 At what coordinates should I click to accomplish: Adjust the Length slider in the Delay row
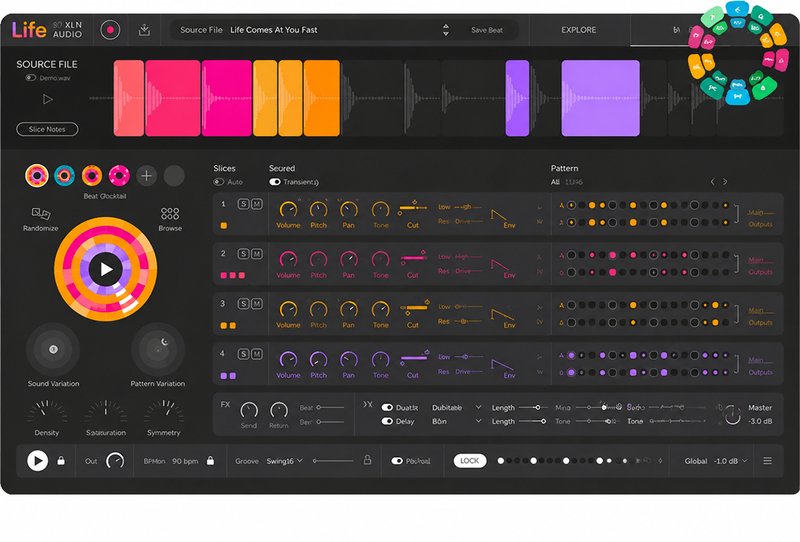[x=533, y=421]
